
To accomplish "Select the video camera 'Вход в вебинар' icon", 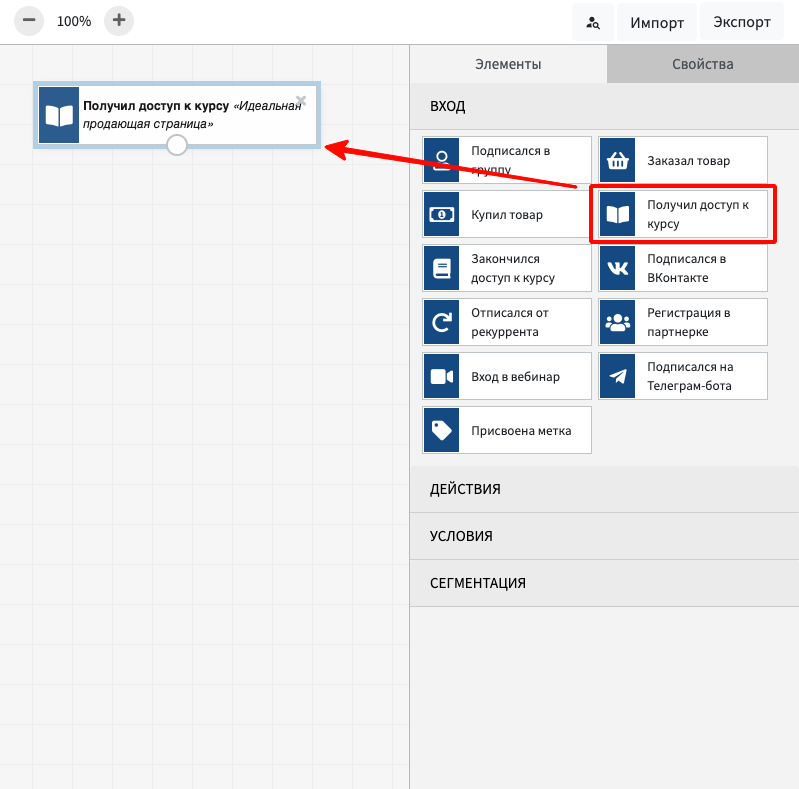I will click(x=441, y=376).
